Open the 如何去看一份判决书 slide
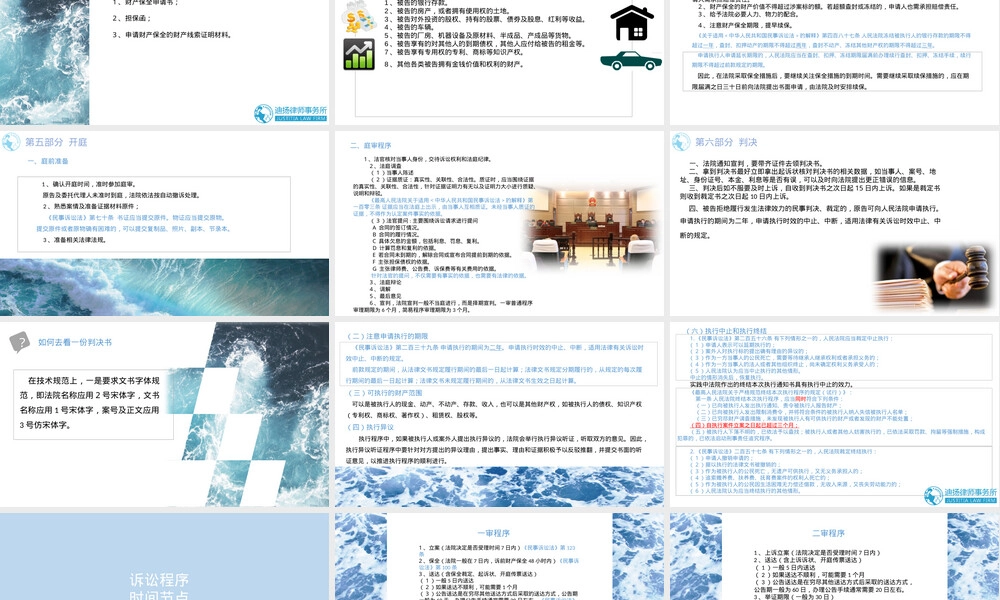1000x600 pixels. (165, 414)
